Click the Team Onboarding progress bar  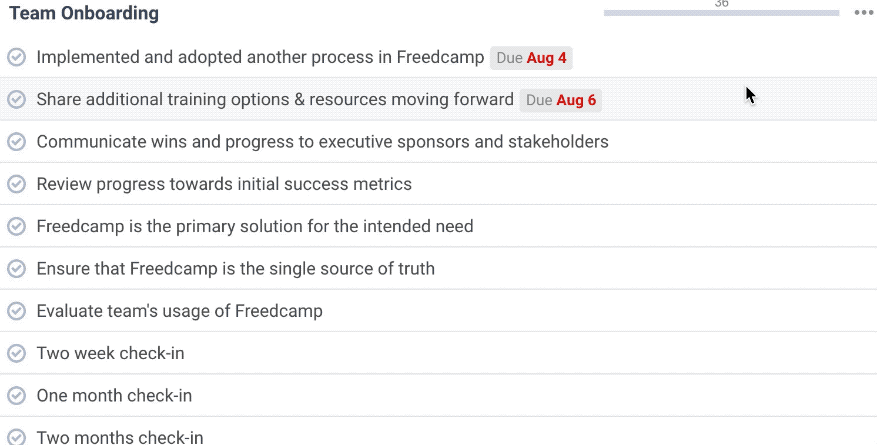[720, 13]
